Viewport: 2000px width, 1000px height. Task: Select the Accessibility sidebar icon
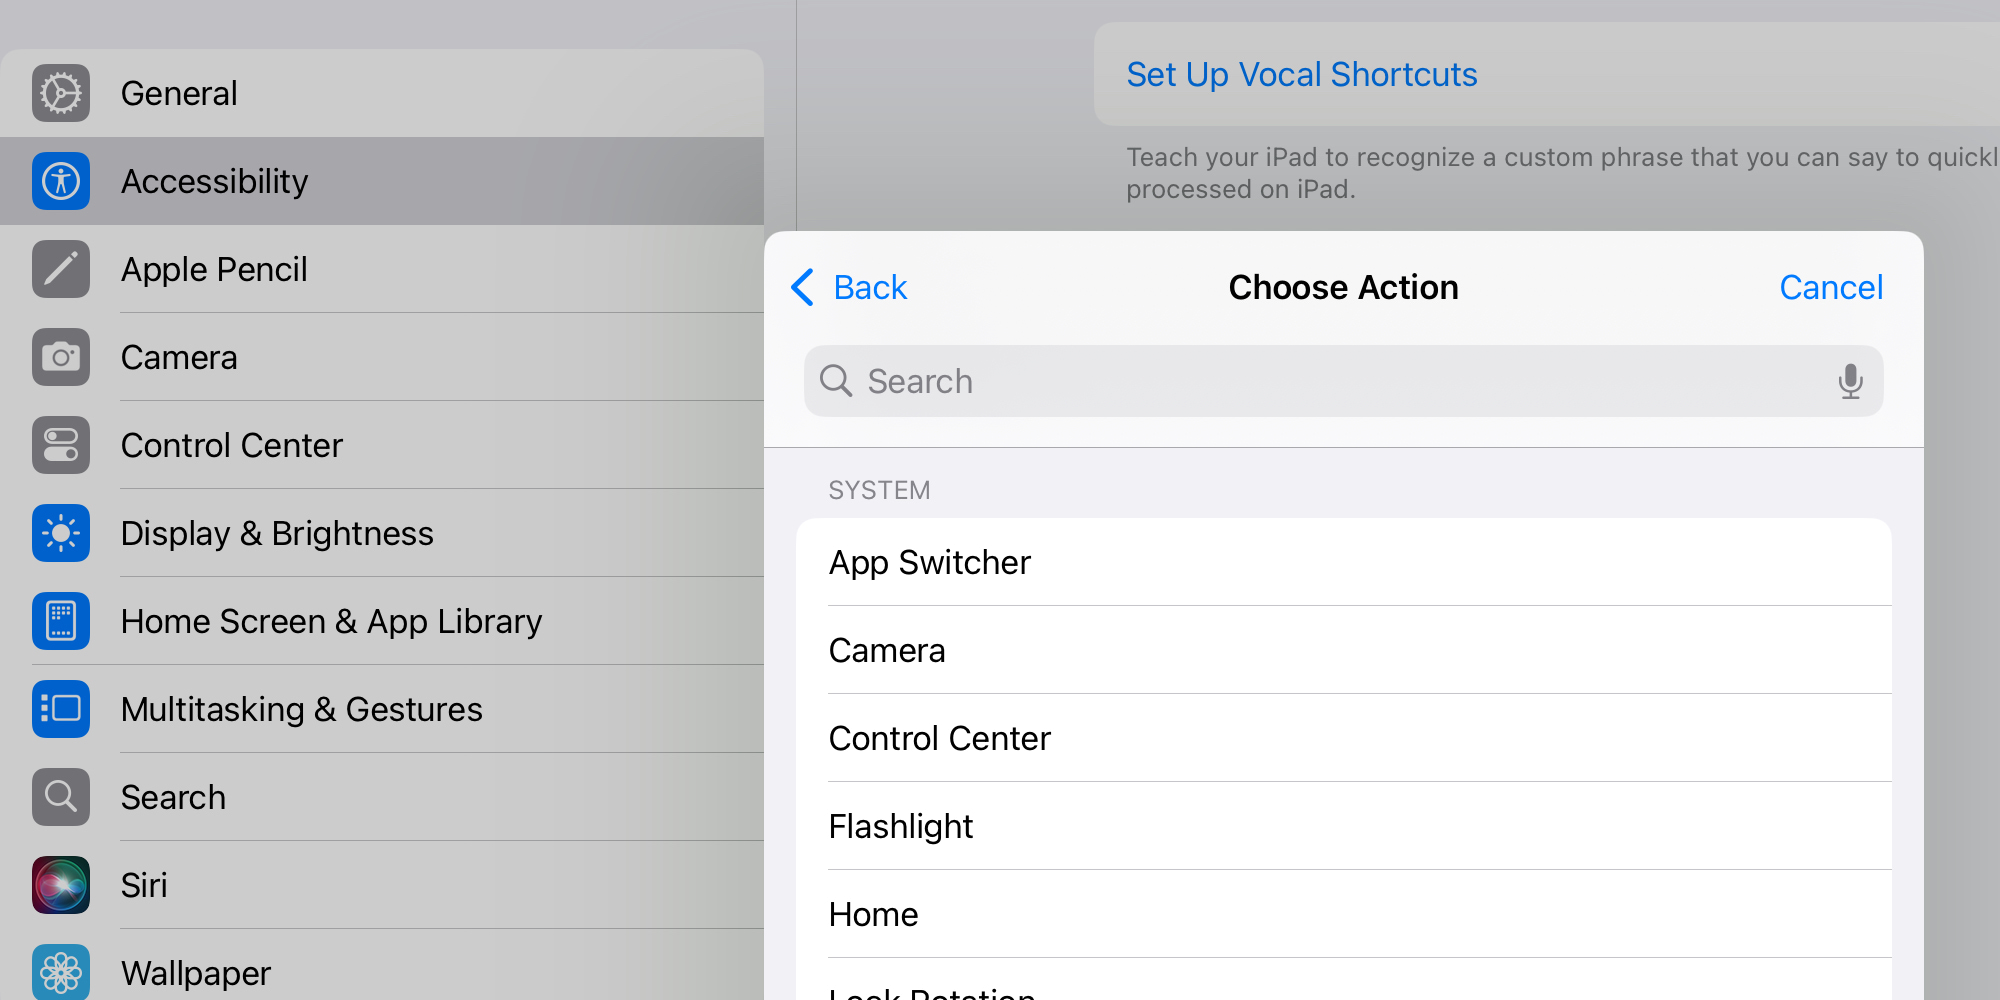coord(60,181)
